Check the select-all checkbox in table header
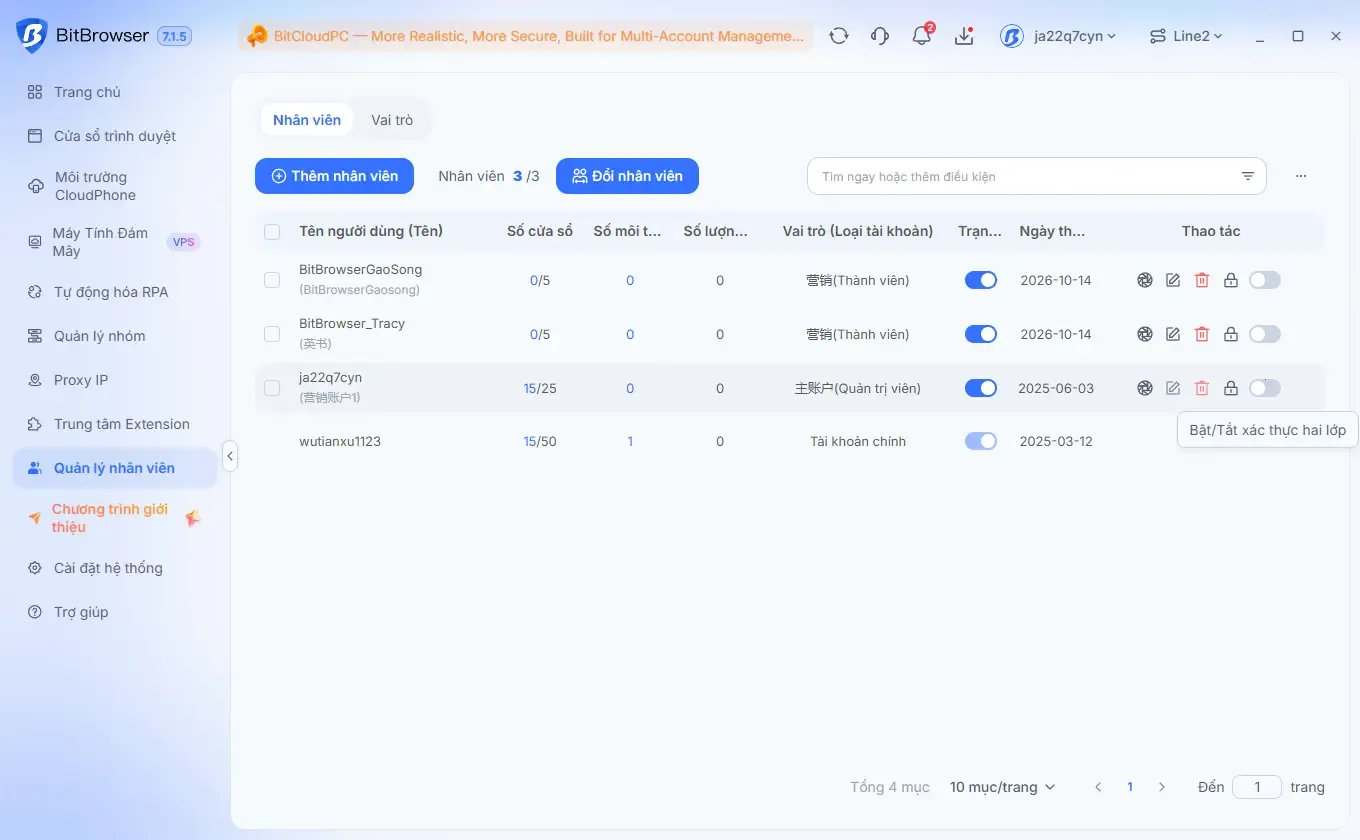This screenshot has width=1360, height=840. click(x=272, y=232)
